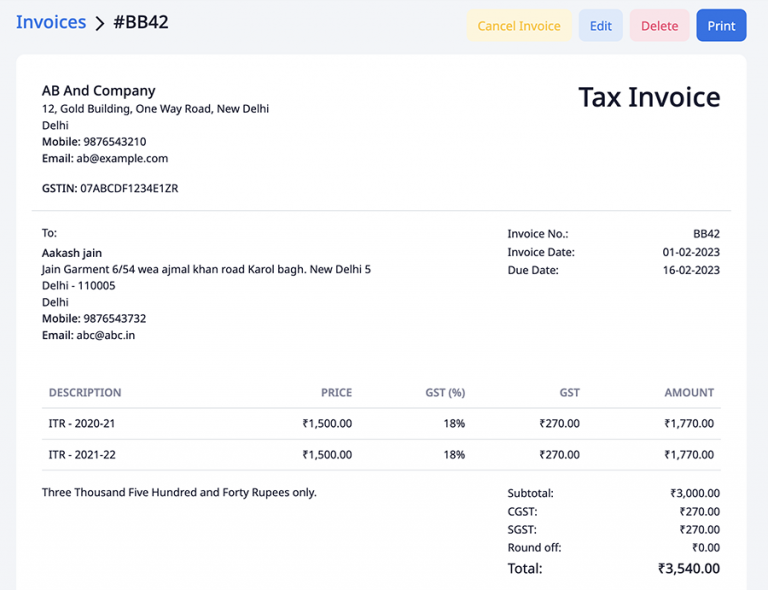
Task: Click the AB And Company name
Action: tap(99, 91)
